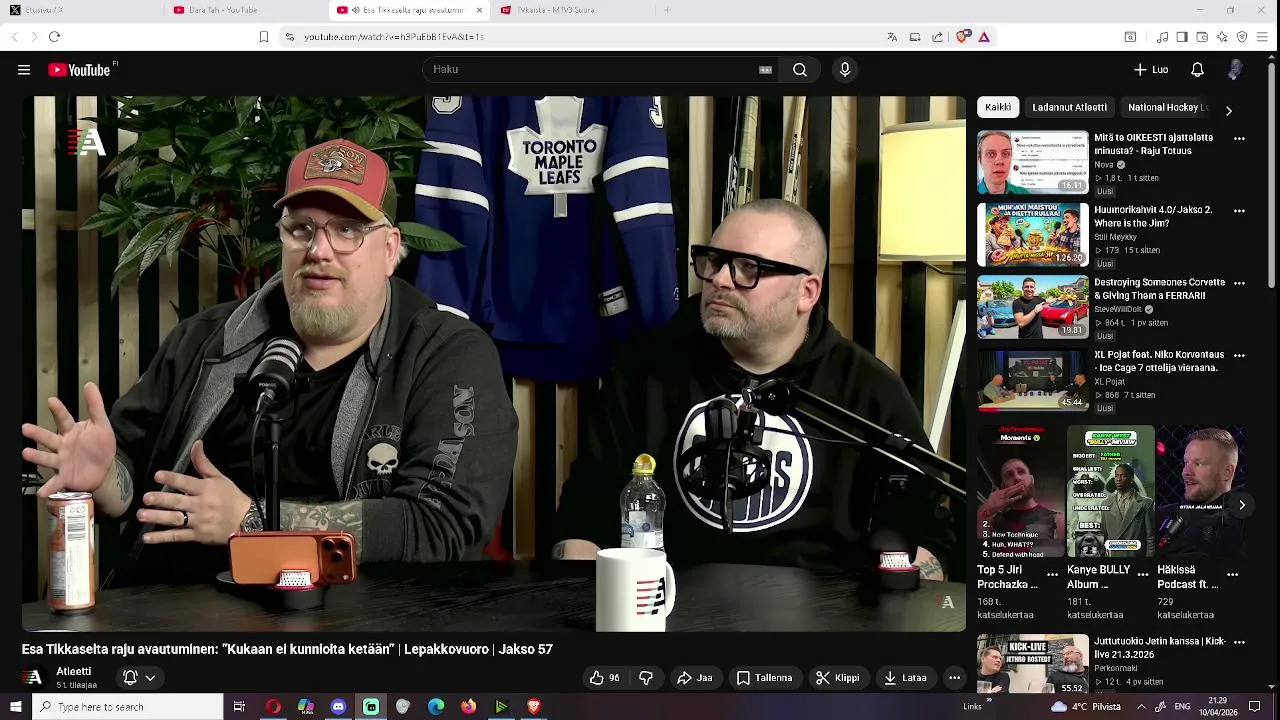Open options for Destroying Someone's Corvette video
This screenshot has height=720, width=1280.
(x=1239, y=283)
